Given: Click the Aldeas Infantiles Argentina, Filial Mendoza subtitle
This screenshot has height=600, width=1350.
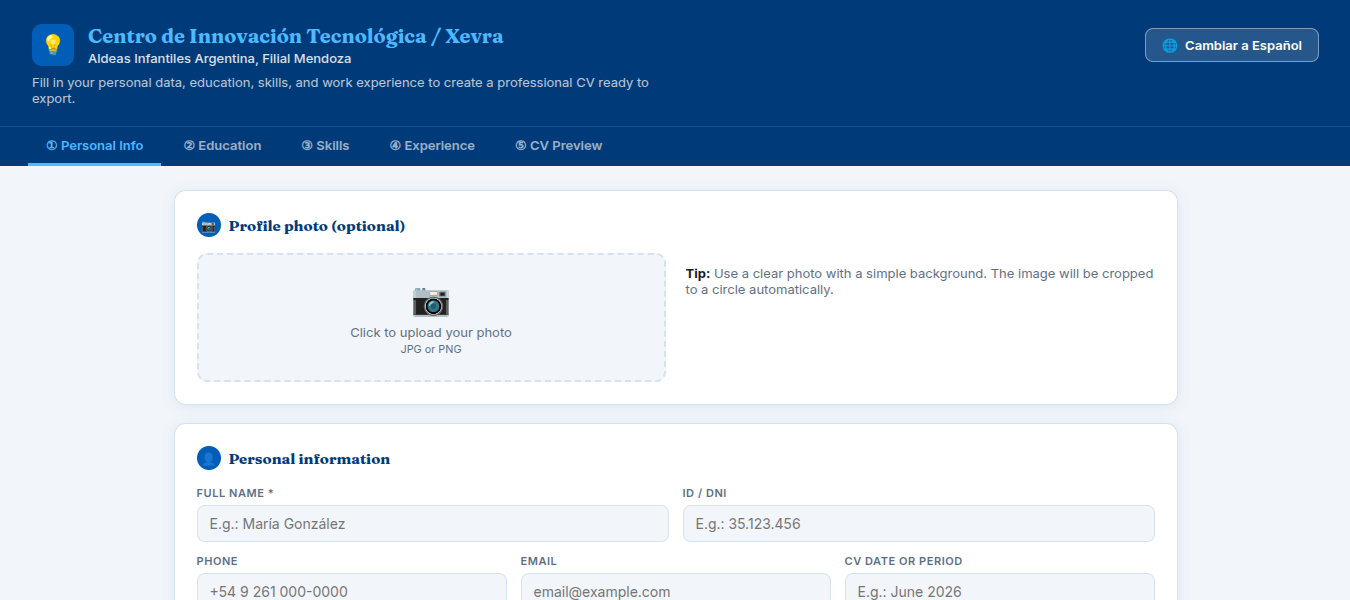Looking at the screenshot, I should 219,59.
